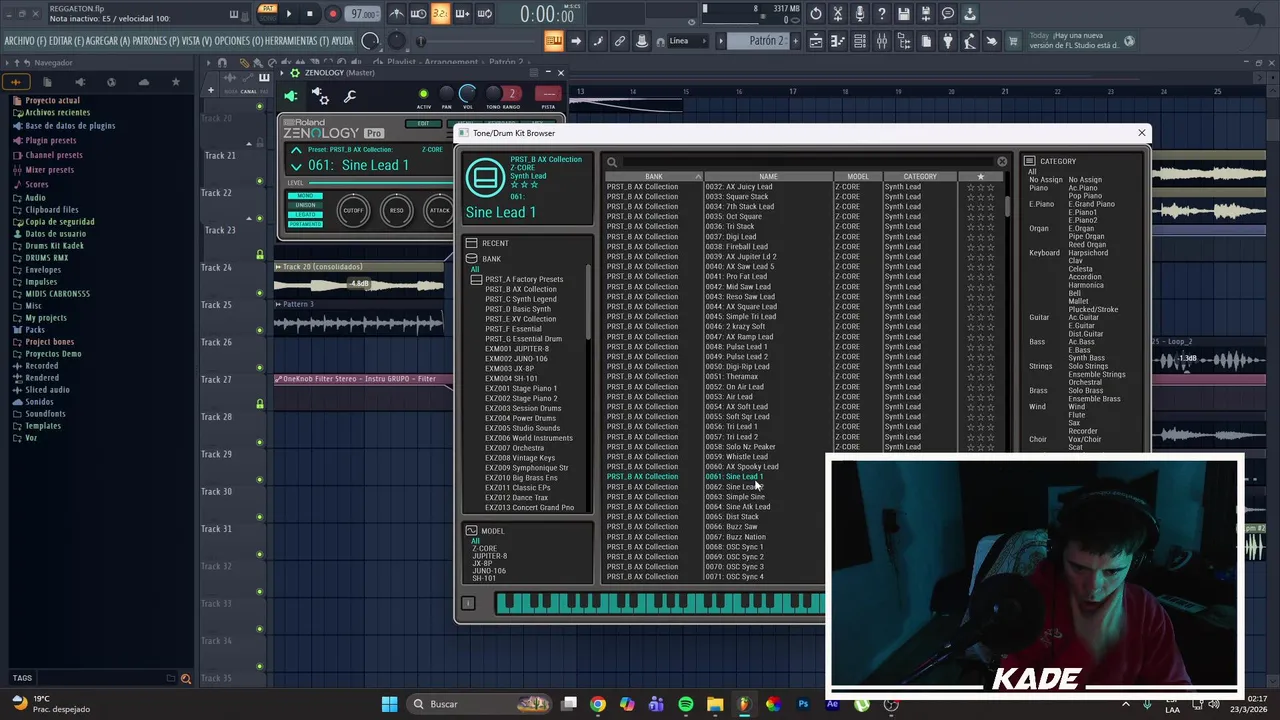Toggle the ACTIV enable LED in Zenology
Screen dimensions: 1280x720
tap(424, 94)
